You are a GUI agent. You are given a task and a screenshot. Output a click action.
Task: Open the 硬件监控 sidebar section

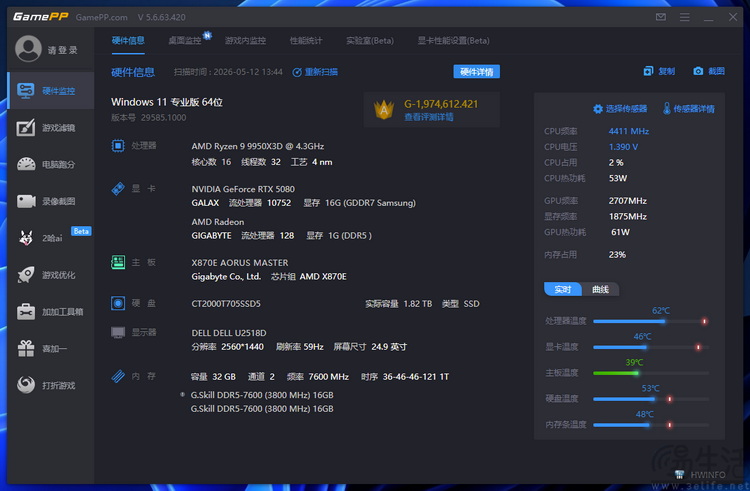[51, 91]
